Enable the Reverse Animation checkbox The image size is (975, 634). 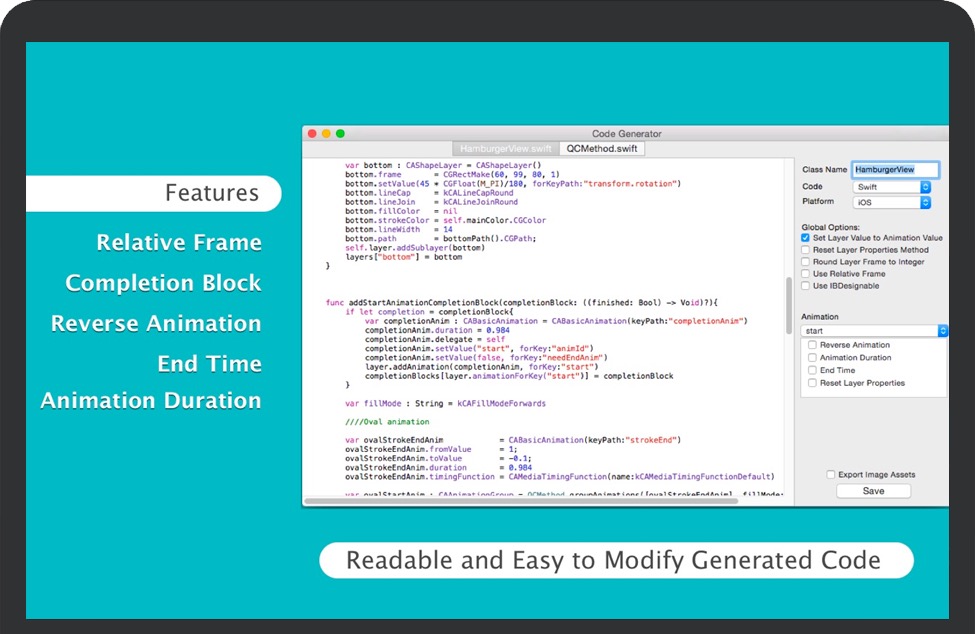(813, 345)
